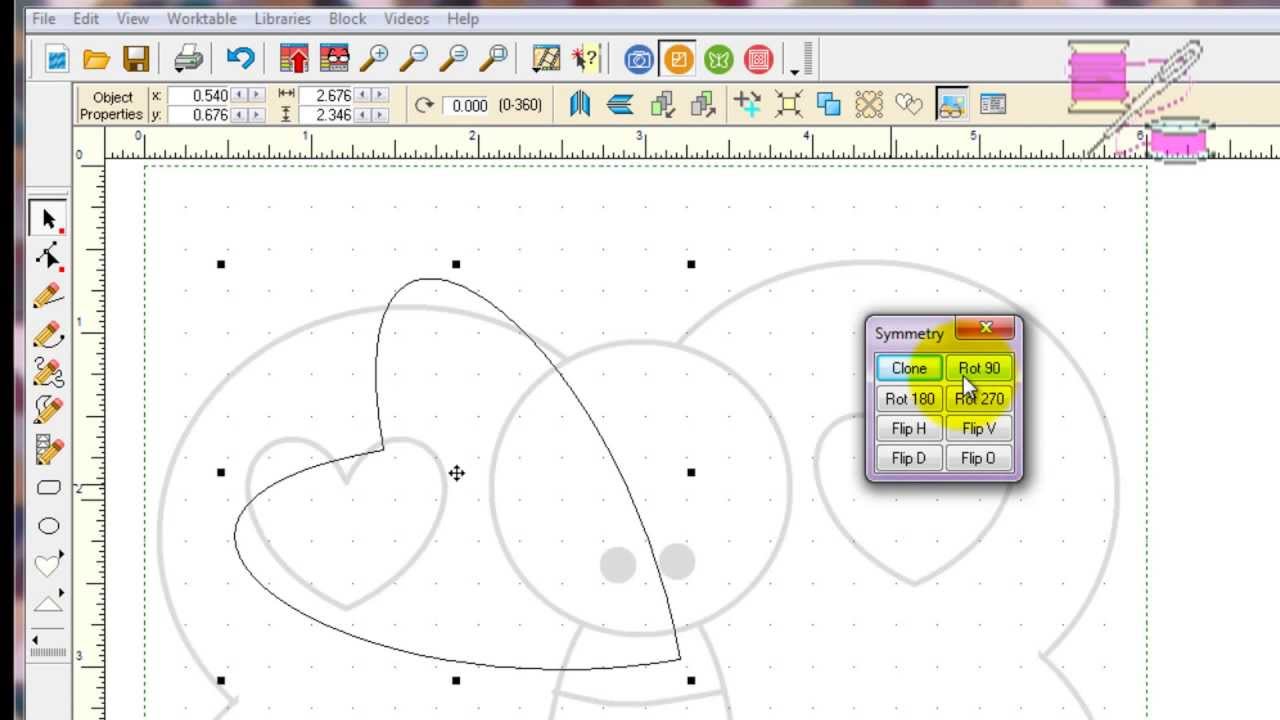Image resolution: width=1280 pixels, height=720 pixels.
Task: Open the Worktable menu
Action: (x=202, y=19)
